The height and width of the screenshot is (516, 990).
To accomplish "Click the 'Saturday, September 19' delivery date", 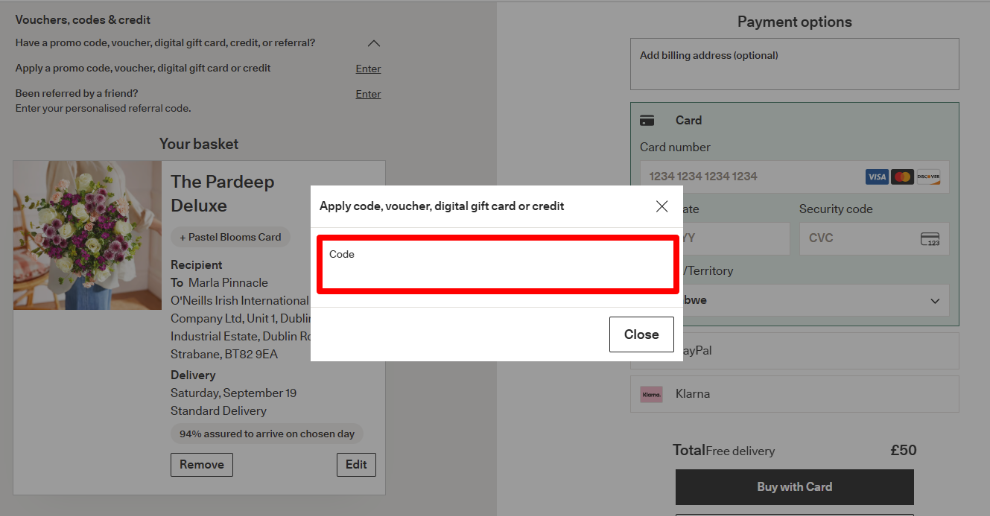I will pyautogui.click(x=234, y=393).
